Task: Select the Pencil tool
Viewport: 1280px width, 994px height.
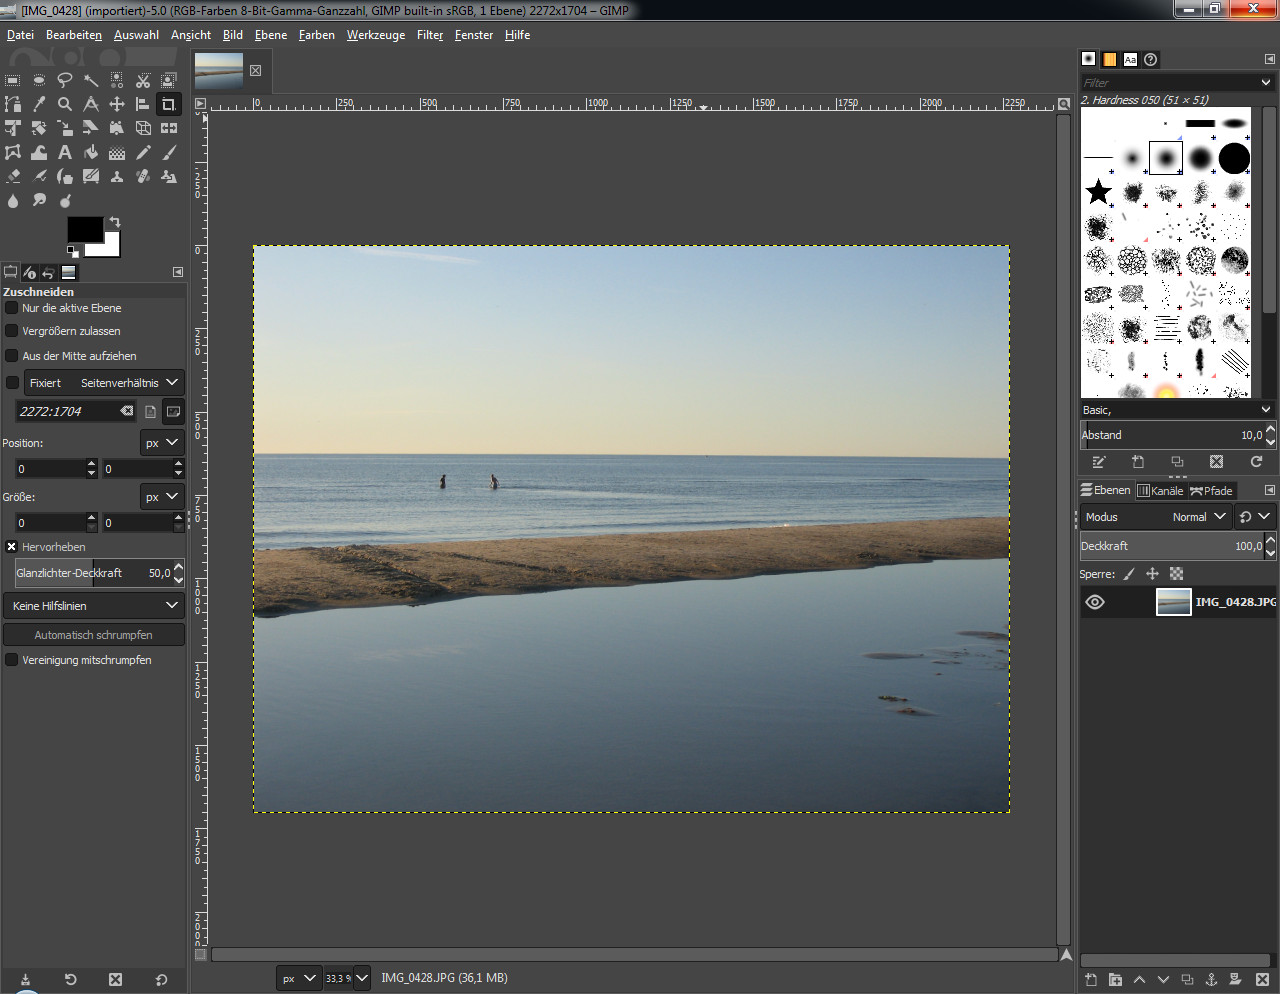Action: (143, 152)
